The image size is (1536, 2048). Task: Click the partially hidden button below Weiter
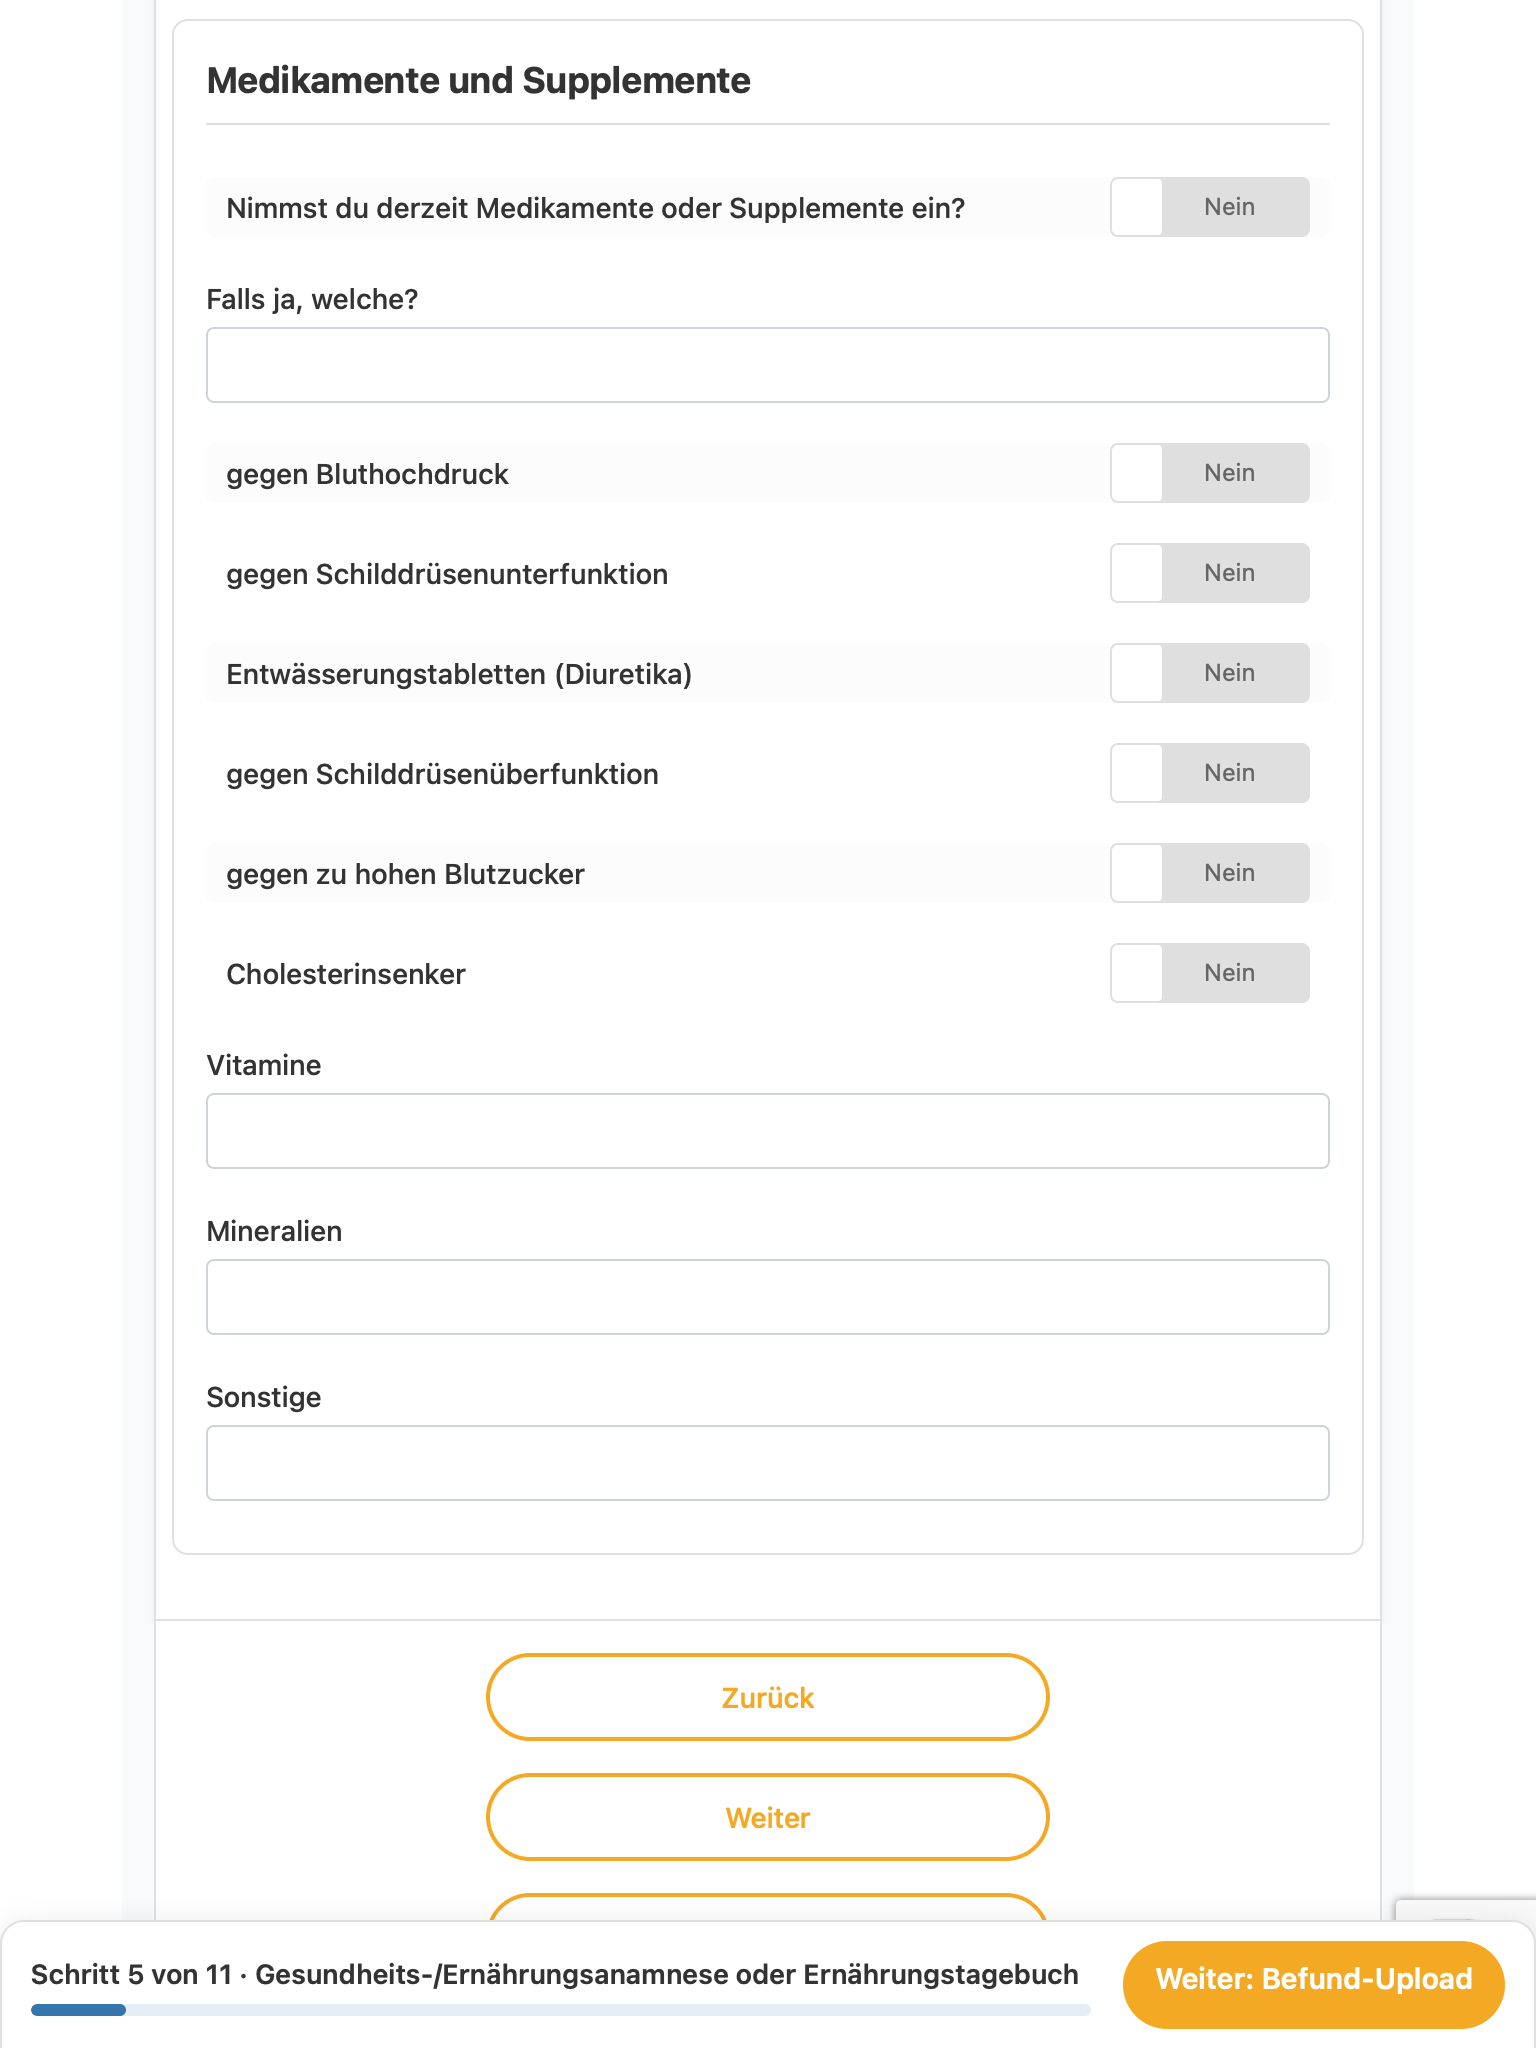(x=768, y=1907)
